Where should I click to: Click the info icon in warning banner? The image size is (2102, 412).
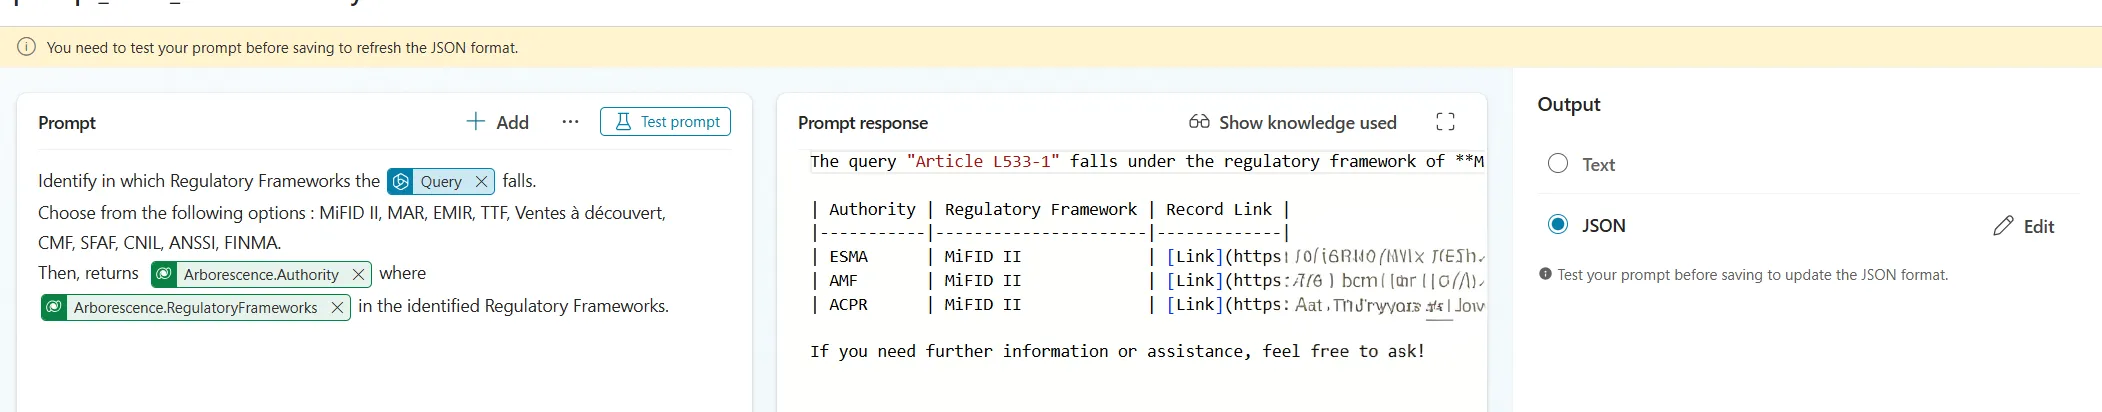tap(27, 47)
